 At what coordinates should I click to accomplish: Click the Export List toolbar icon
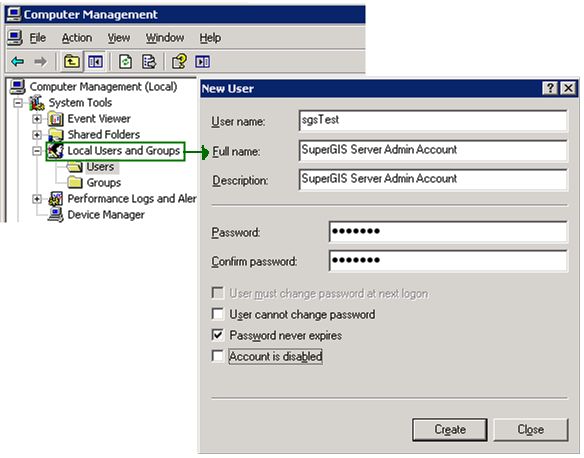[149, 61]
